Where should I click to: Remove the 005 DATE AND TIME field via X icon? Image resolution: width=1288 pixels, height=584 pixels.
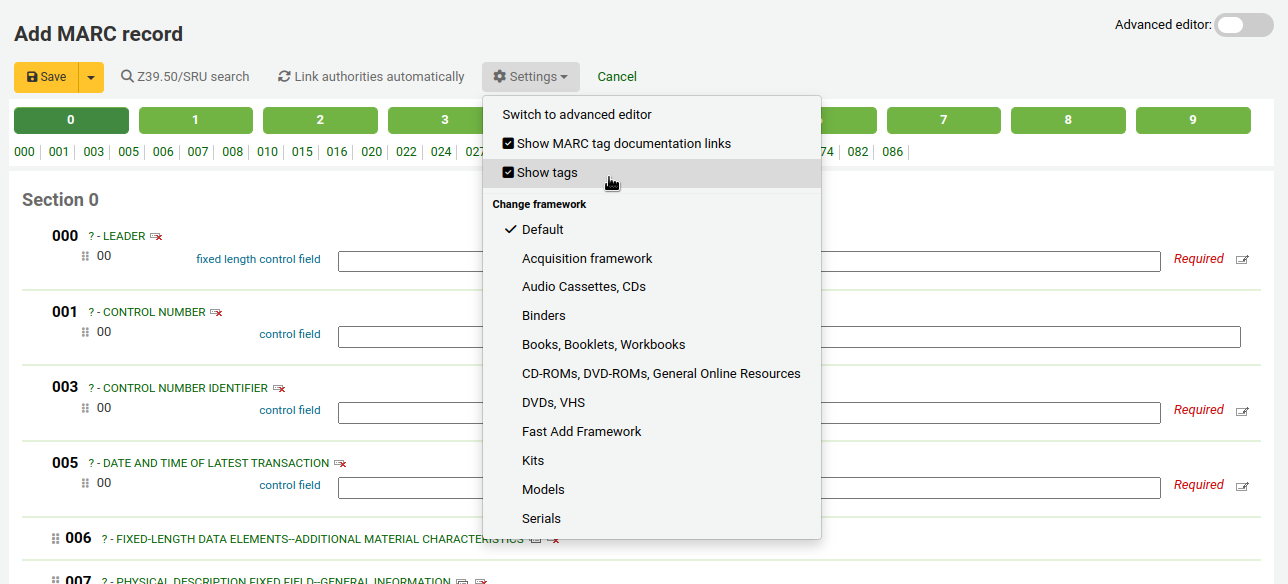(341, 463)
